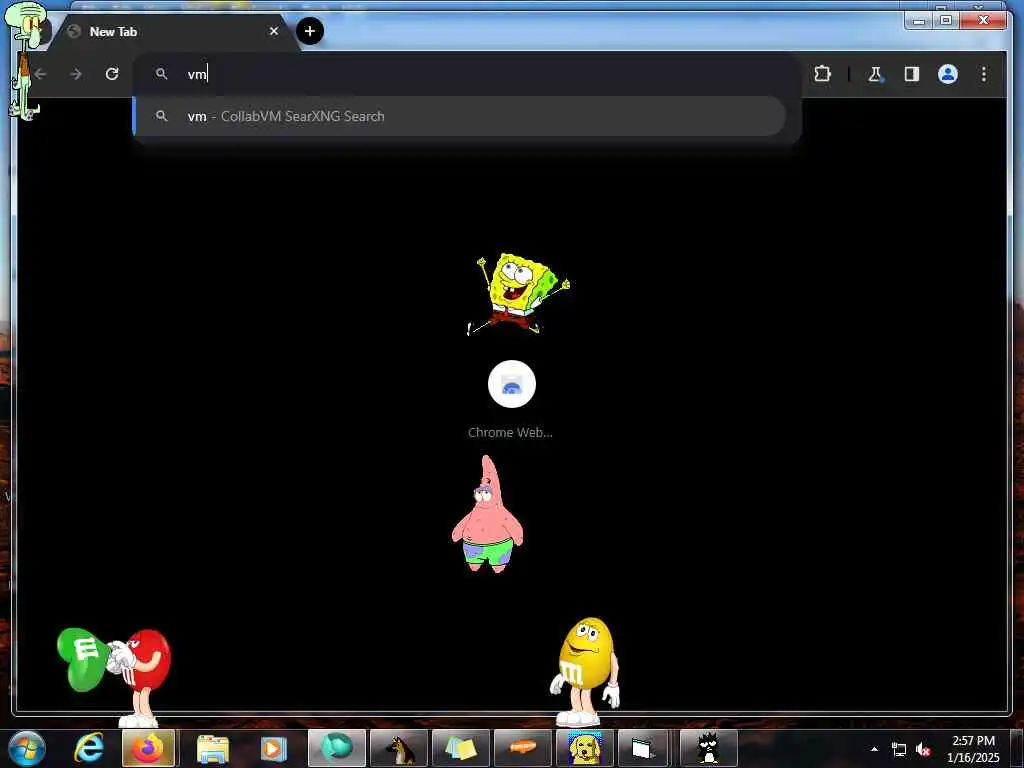Click the Squidward character by the tab strip
1024x768 pixels.
pyautogui.click(x=25, y=62)
